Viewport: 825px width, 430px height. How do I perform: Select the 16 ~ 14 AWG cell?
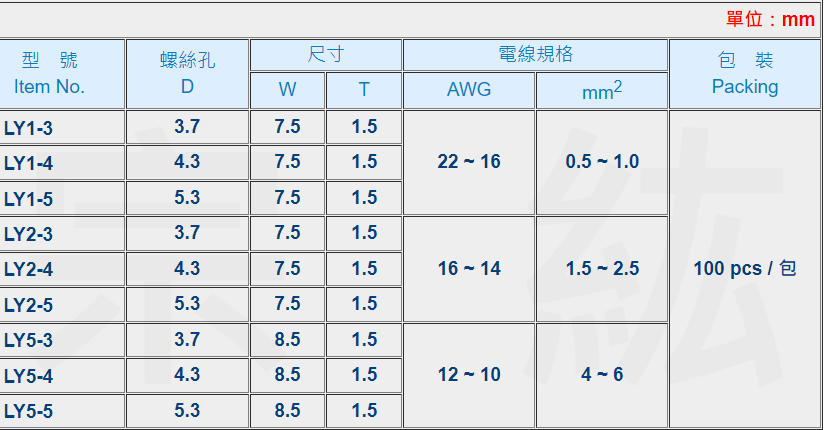pyautogui.click(x=469, y=269)
